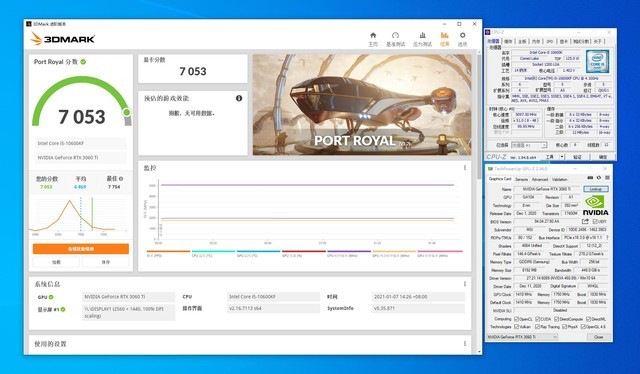This screenshot has width=640, height=374.
Task: Click the Intel Core i5 badge in CPU-Z
Action: (x=597, y=62)
